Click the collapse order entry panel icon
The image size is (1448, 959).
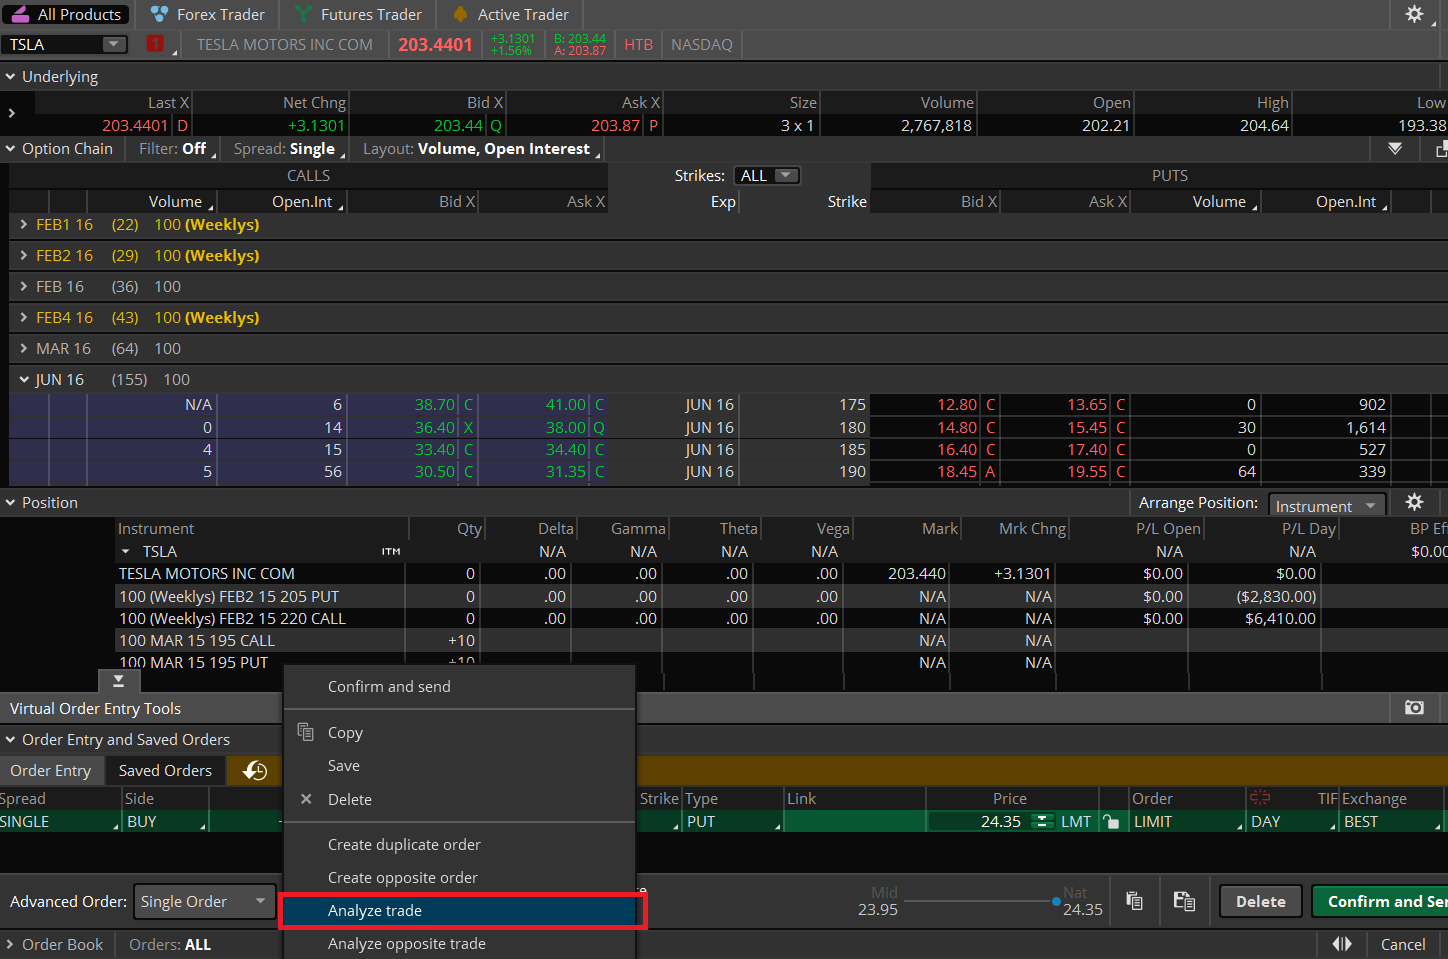click(x=118, y=681)
